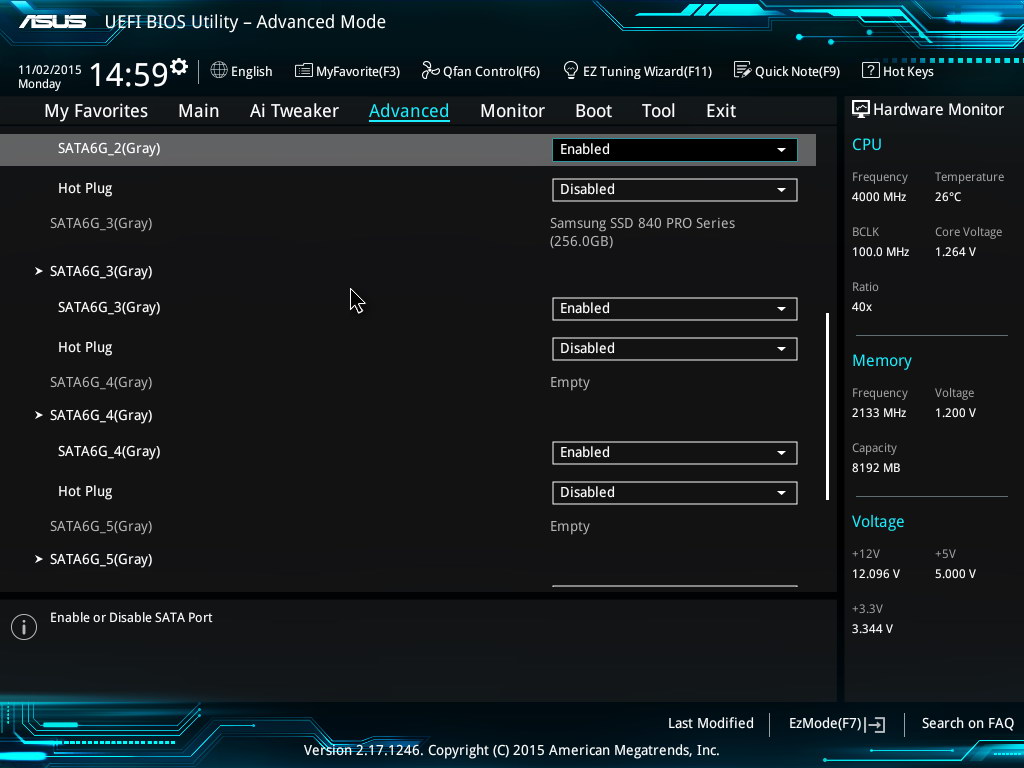Open Qfan Control via the fan icon

tap(430, 70)
